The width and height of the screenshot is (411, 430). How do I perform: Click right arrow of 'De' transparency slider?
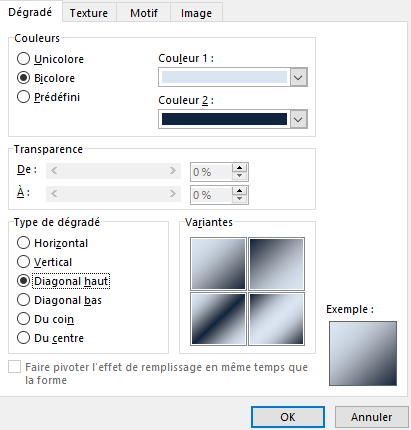click(172, 171)
